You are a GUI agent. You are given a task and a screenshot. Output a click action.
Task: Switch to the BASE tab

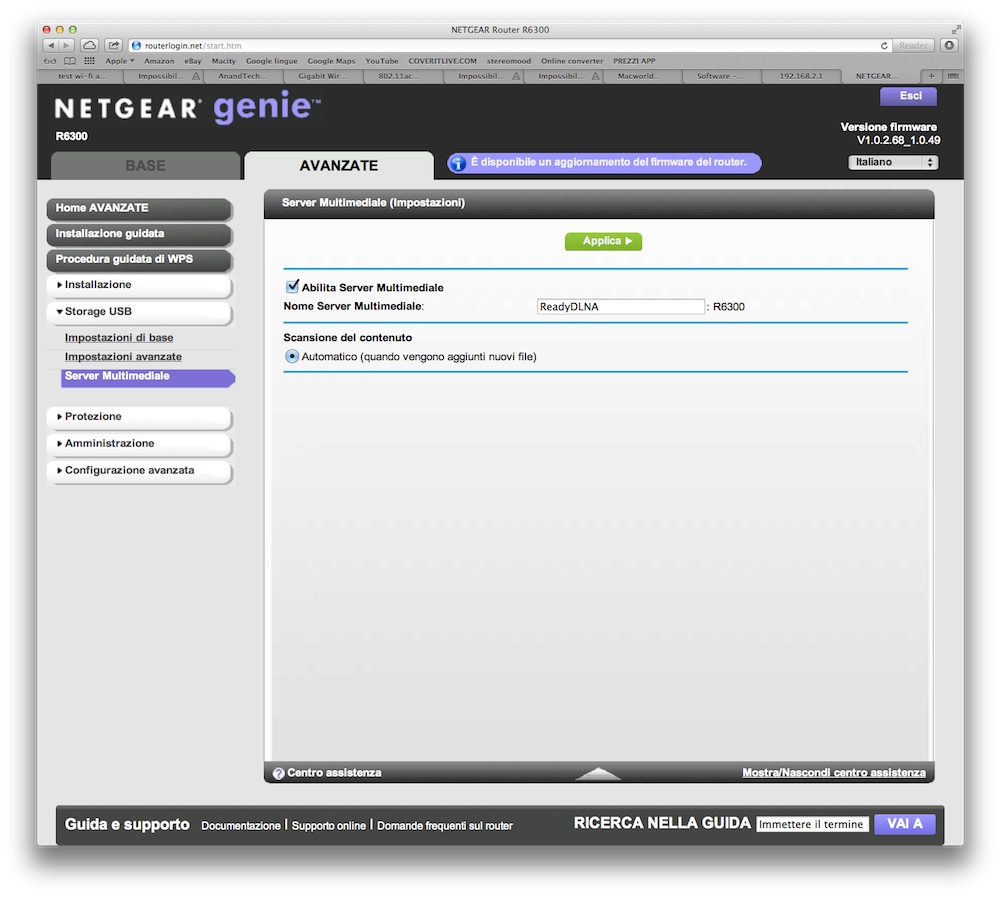coord(146,165)
